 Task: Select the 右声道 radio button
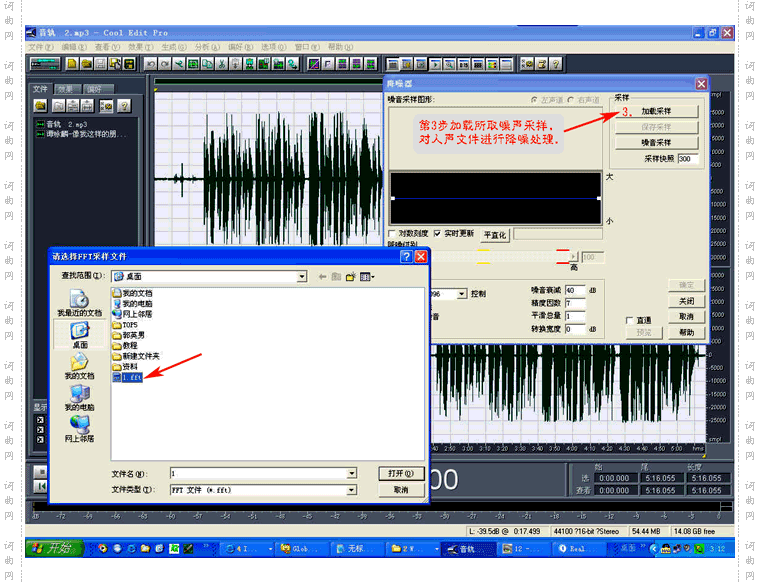(571, 100)
